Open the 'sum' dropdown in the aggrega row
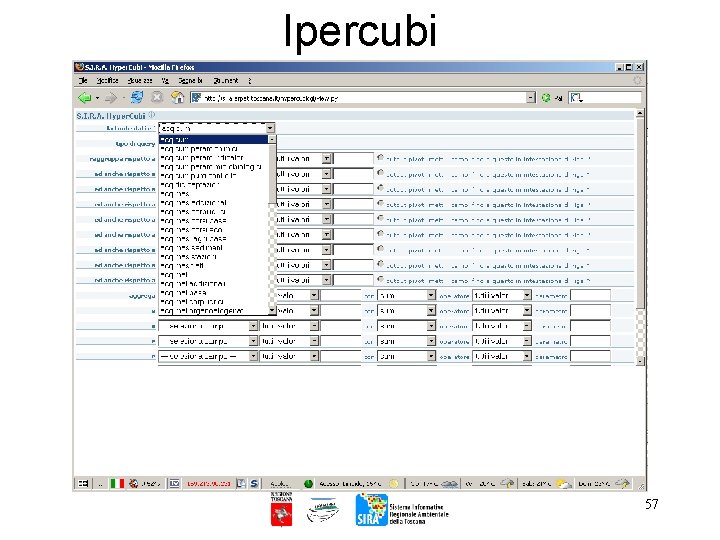 tap(406, 295)
